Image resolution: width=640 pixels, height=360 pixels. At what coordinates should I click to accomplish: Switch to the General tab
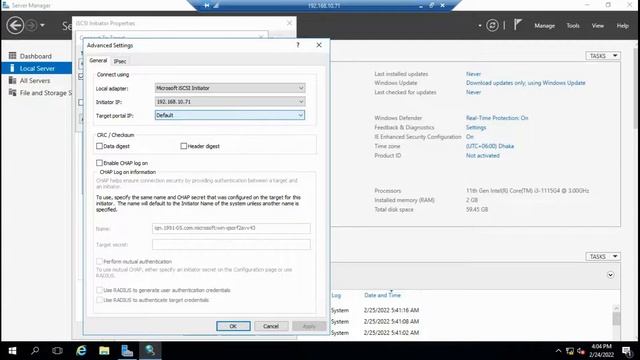click(98, 60)
